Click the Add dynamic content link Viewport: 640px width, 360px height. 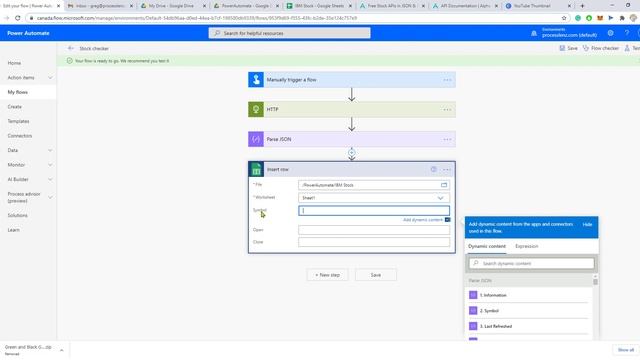[x=422, y=220]
